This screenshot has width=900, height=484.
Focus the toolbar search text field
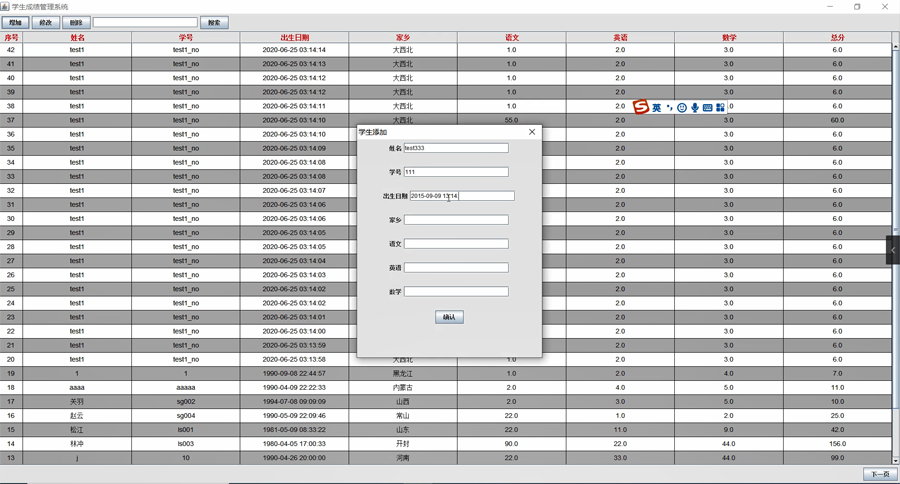click(145, 22)
